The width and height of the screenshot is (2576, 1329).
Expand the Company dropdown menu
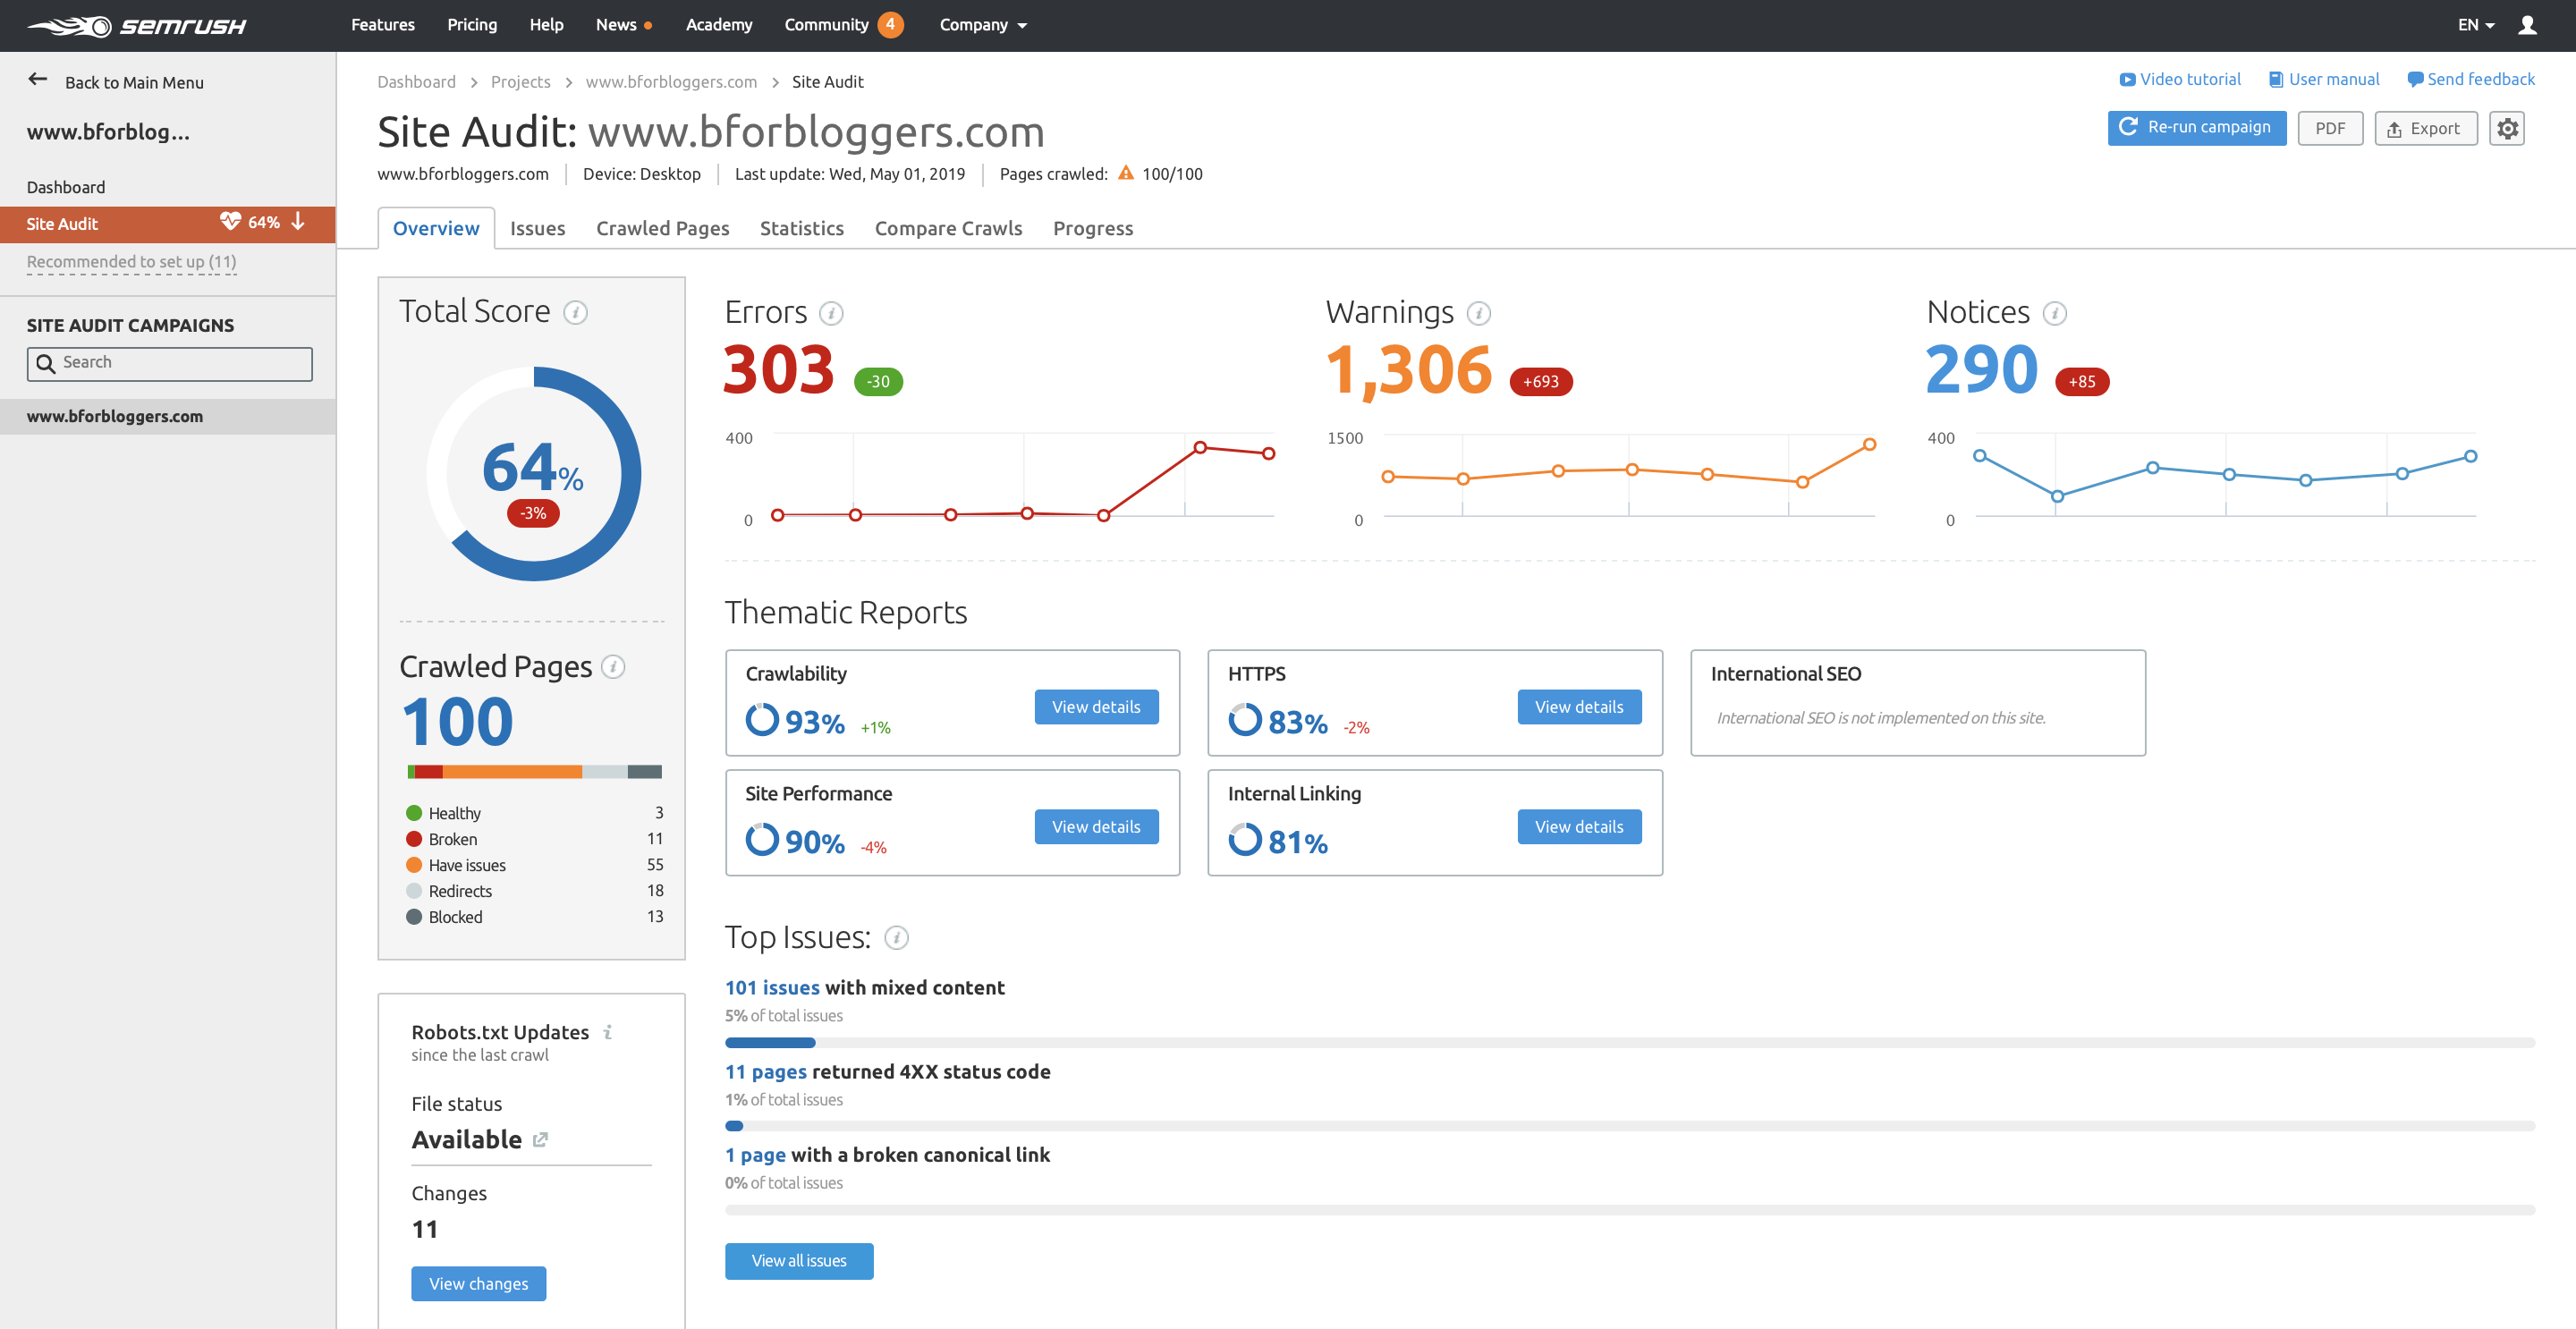coord(983,25)
